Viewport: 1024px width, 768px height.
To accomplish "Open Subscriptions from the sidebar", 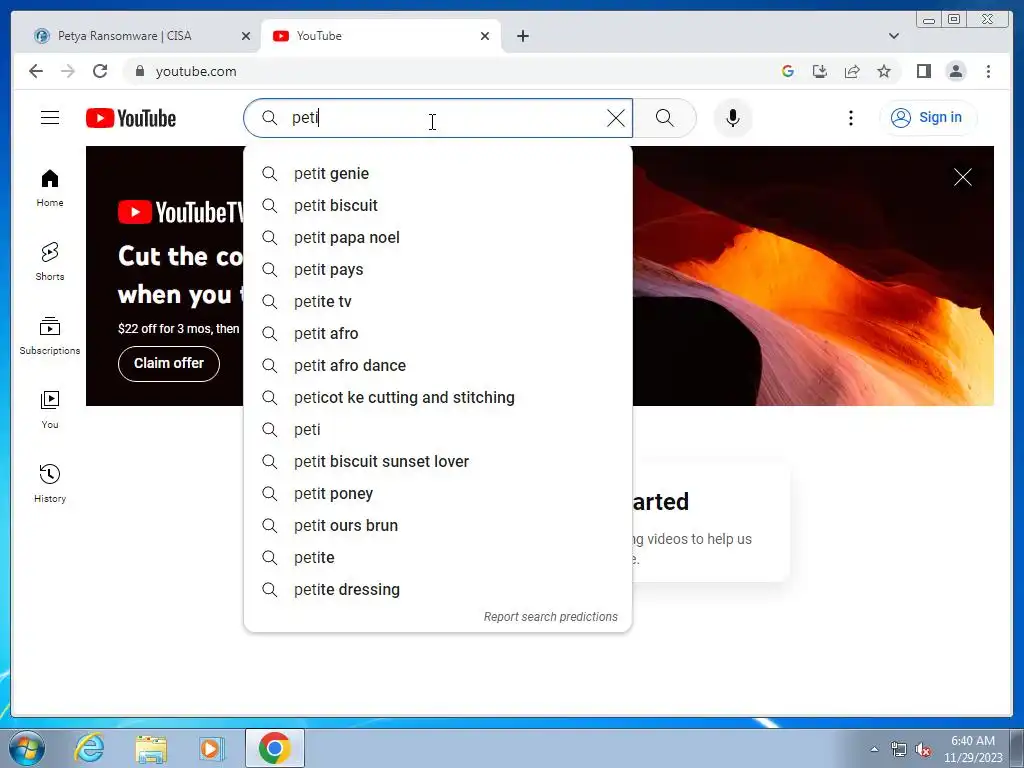I will click(x=50, y=336).
